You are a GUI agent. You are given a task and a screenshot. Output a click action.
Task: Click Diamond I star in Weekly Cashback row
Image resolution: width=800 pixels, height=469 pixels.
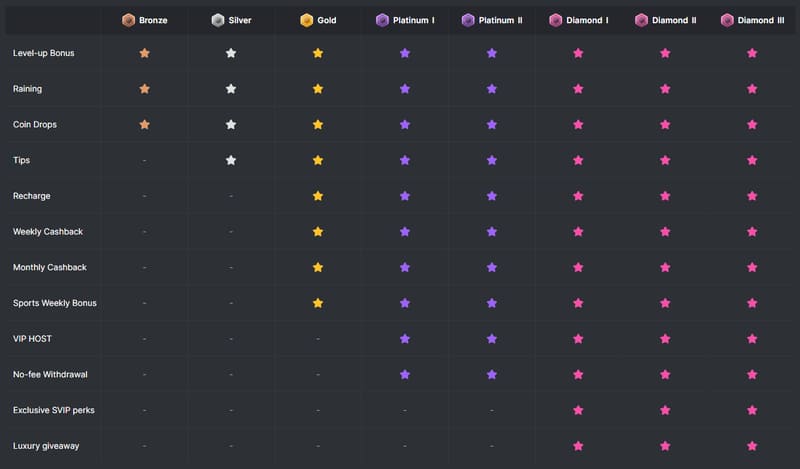[x=578, y=232]
